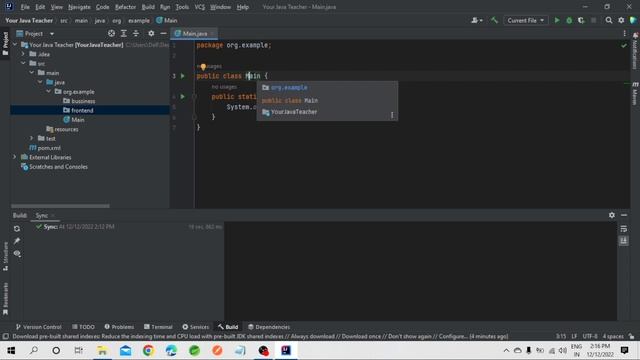The image size is (640, 360).
Task: Open the File menu
Action: (x=25, y=7)
